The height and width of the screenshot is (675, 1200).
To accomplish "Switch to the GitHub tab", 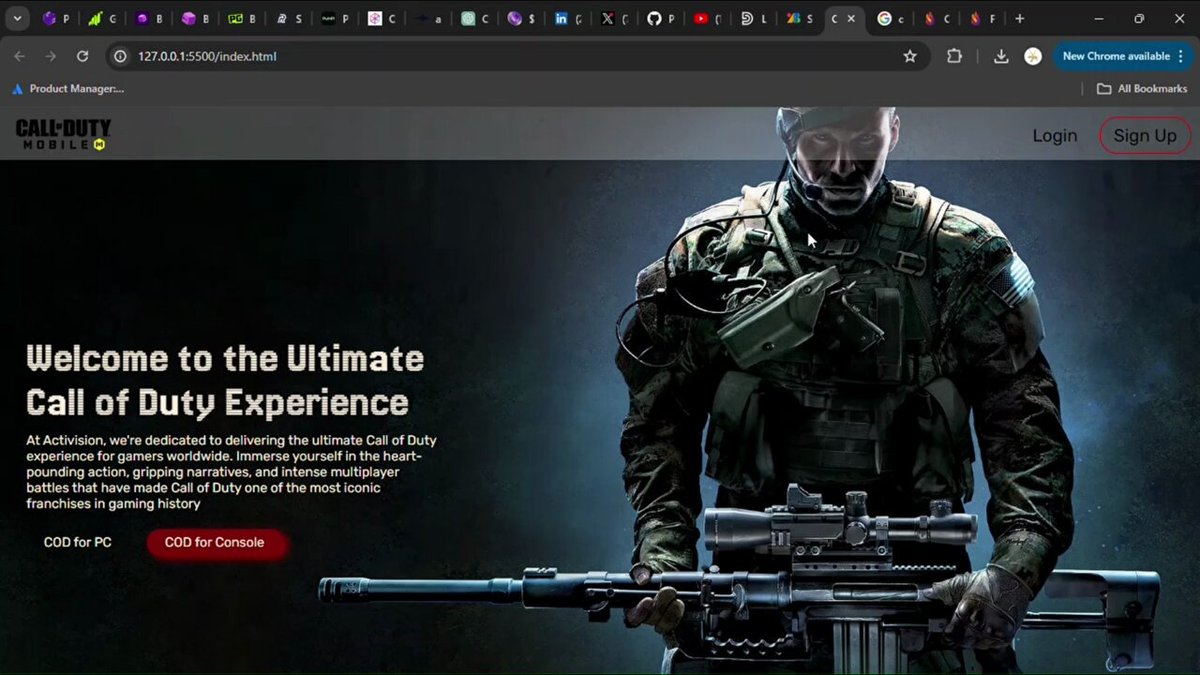I will coord(660,18).
